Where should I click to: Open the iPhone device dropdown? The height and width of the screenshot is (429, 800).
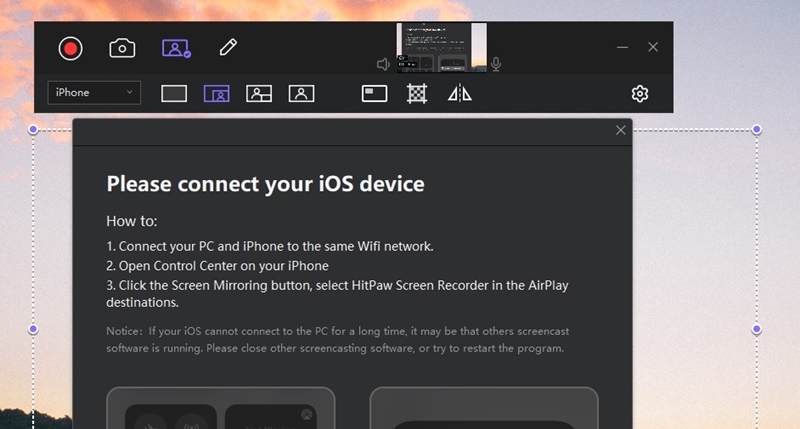point(94,93)
